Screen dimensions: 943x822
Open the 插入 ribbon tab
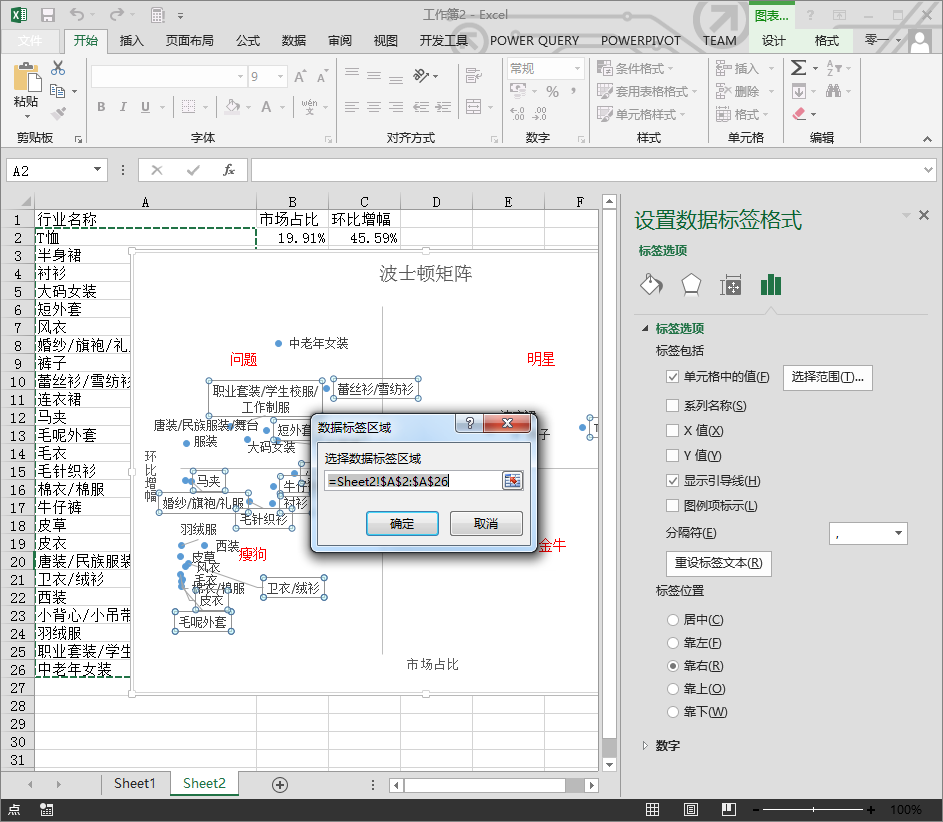point(131,40)
